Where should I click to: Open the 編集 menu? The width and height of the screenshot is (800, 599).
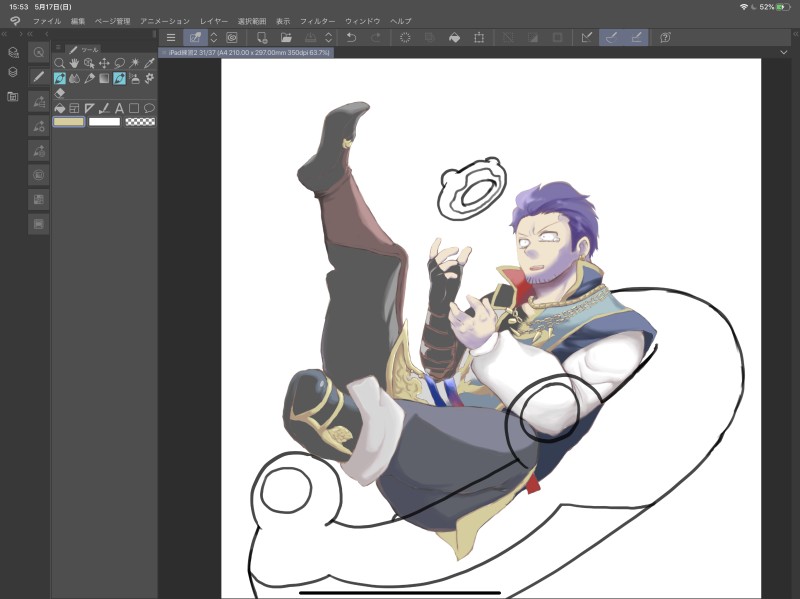(78, 21)
